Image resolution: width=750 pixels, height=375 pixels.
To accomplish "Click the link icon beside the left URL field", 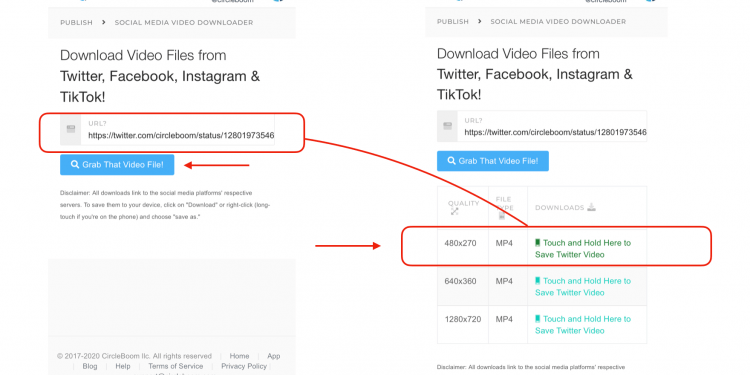I will click(71, 129).
